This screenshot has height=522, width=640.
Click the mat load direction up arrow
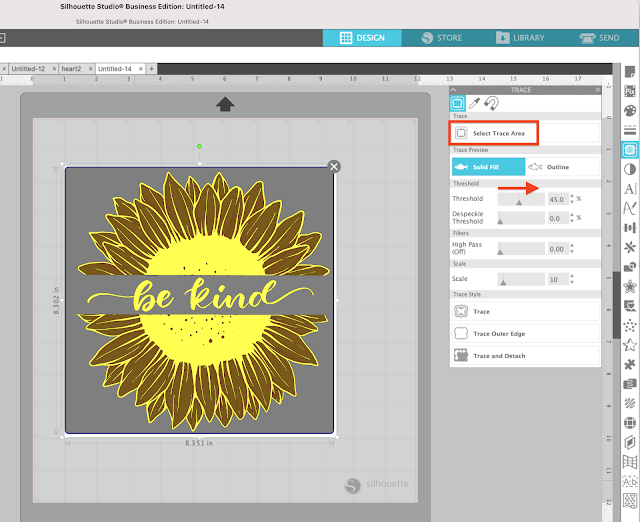tap(225, 104)
